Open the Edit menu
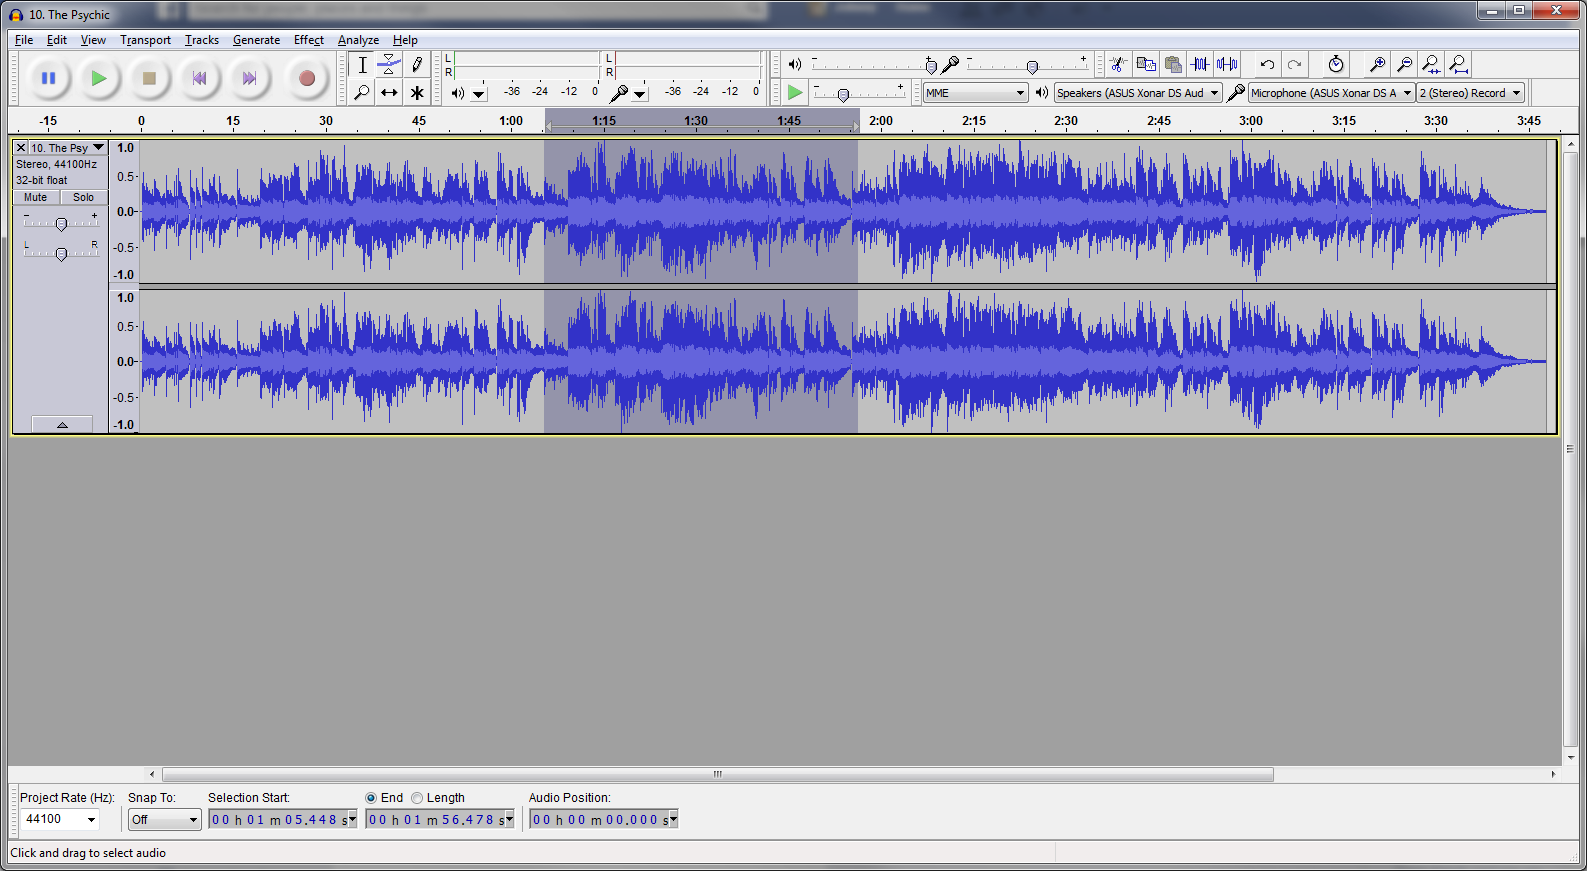The image size is (1587, 871). tap(57, 40)
